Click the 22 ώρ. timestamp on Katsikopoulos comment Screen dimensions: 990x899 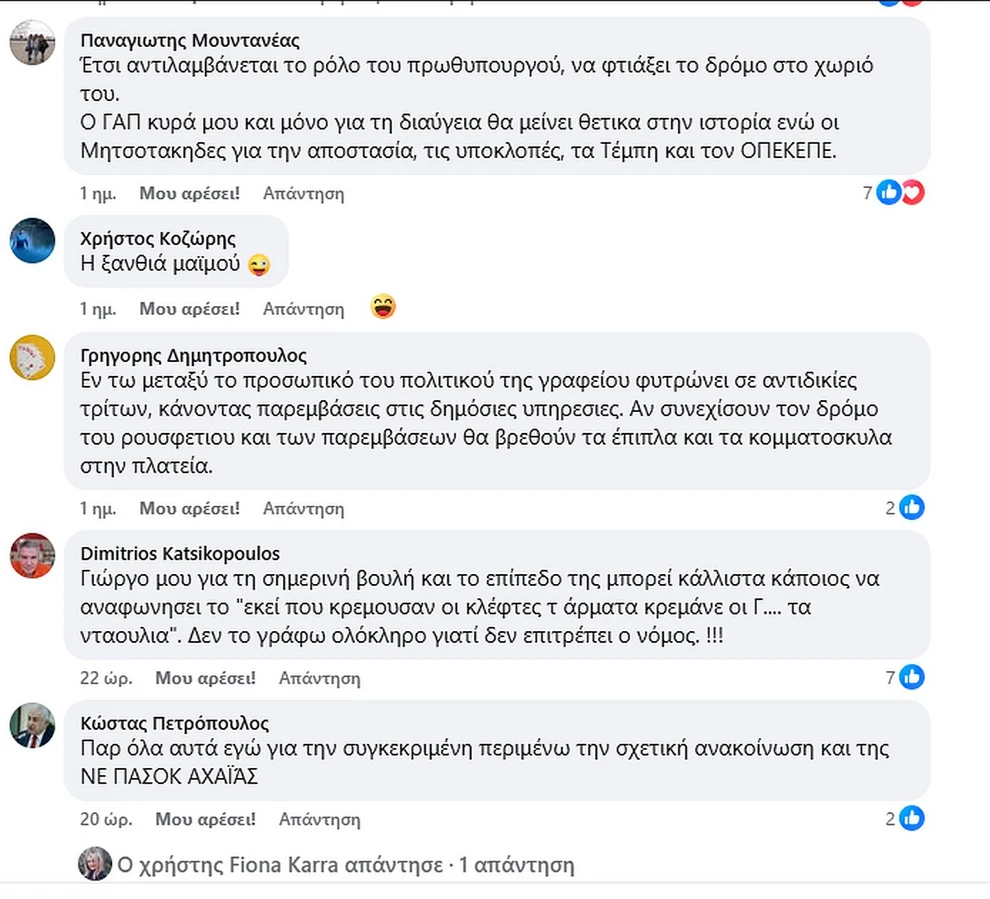(x=105, y=678)
